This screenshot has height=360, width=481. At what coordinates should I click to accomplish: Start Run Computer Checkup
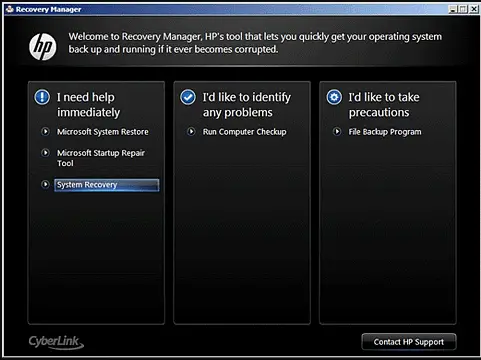click(244, 132)
